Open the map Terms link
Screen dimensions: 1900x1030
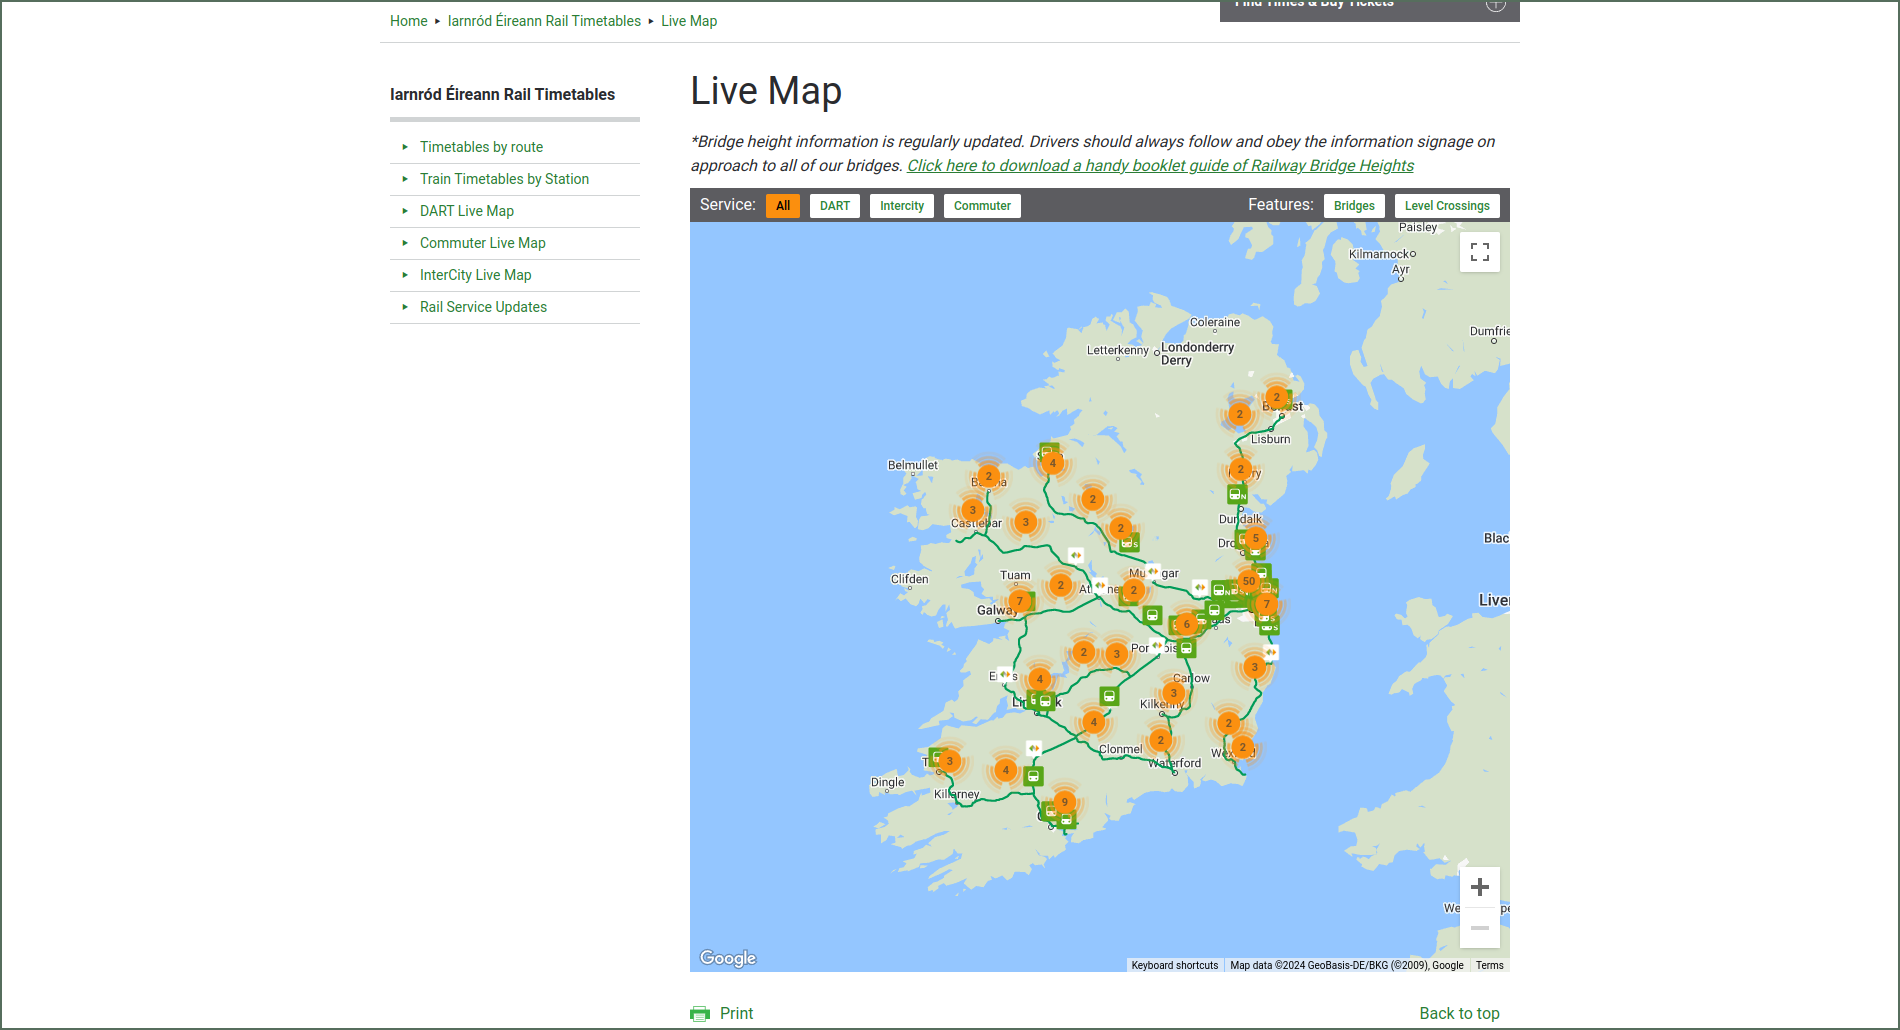(1489, 966)
